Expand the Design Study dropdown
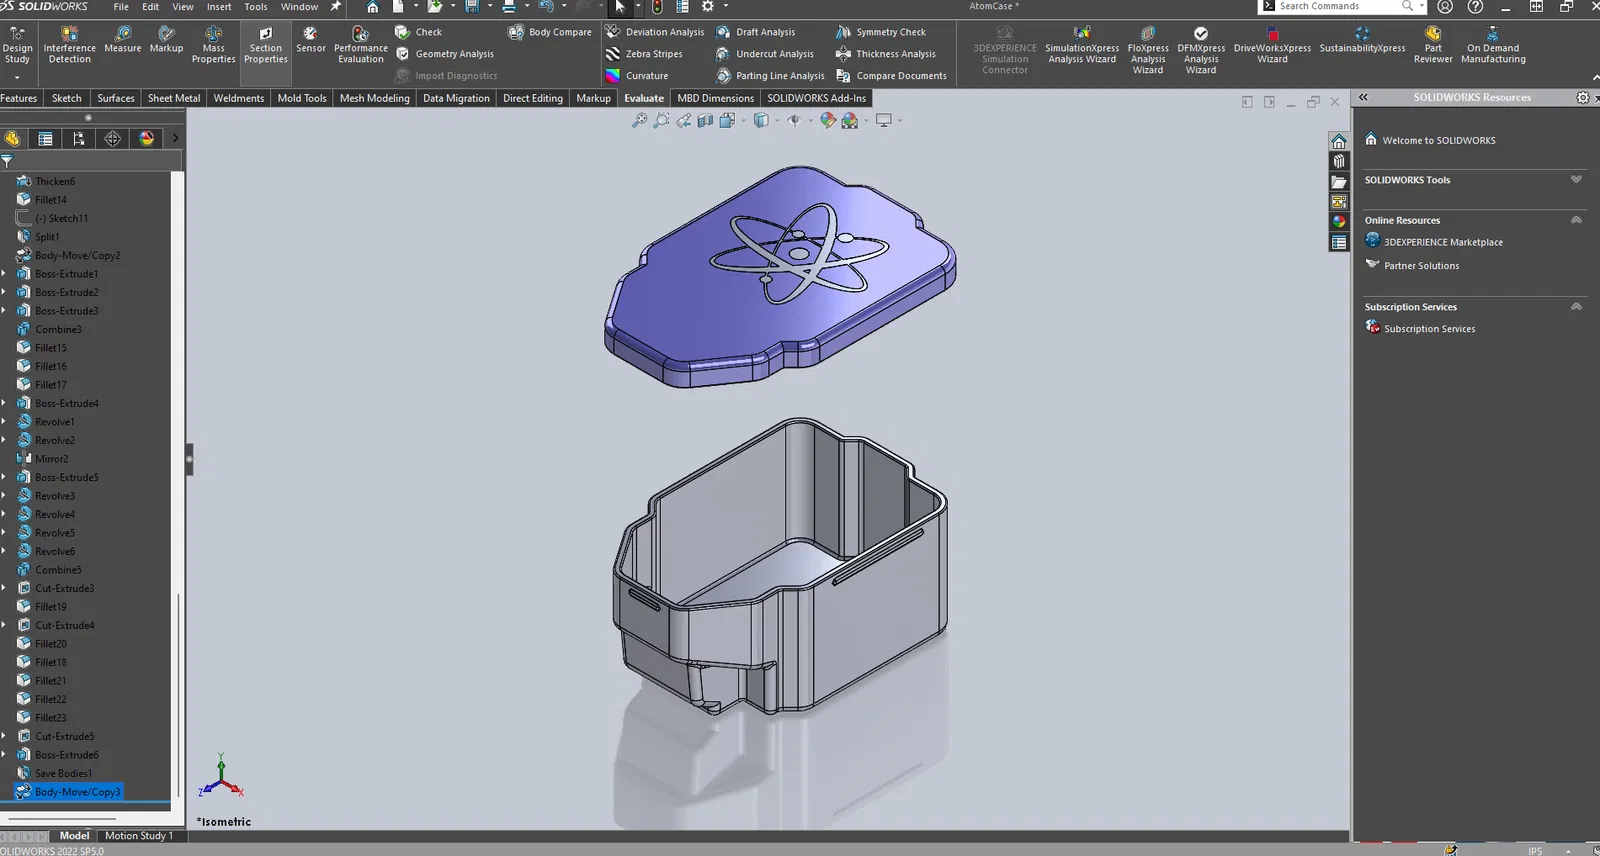1600x856 pixels. point(17,77)
